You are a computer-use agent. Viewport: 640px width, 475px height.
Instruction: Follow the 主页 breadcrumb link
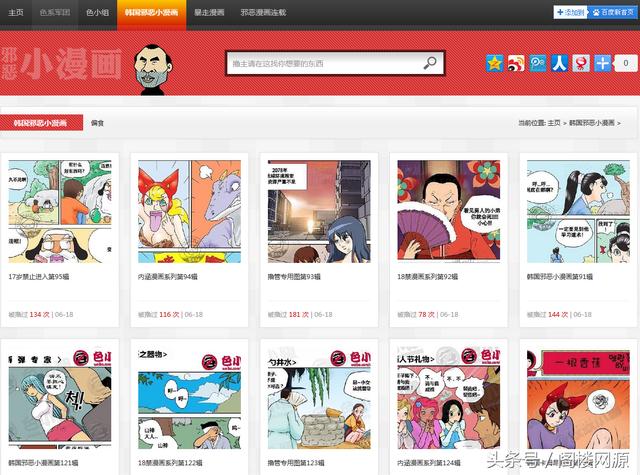pyautogui.click(x=554, y=123)
